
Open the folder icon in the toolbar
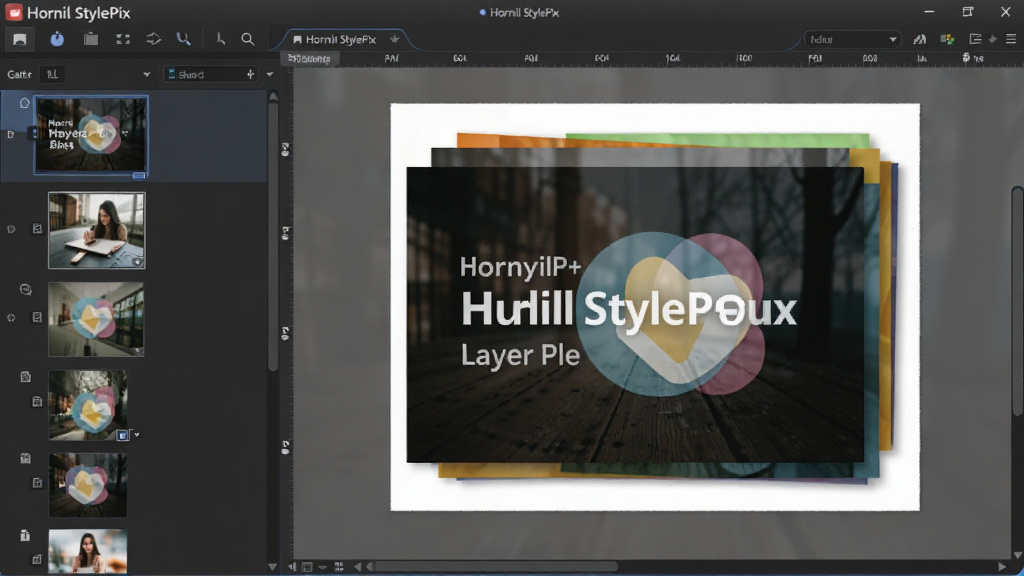(x=91, y=39)
